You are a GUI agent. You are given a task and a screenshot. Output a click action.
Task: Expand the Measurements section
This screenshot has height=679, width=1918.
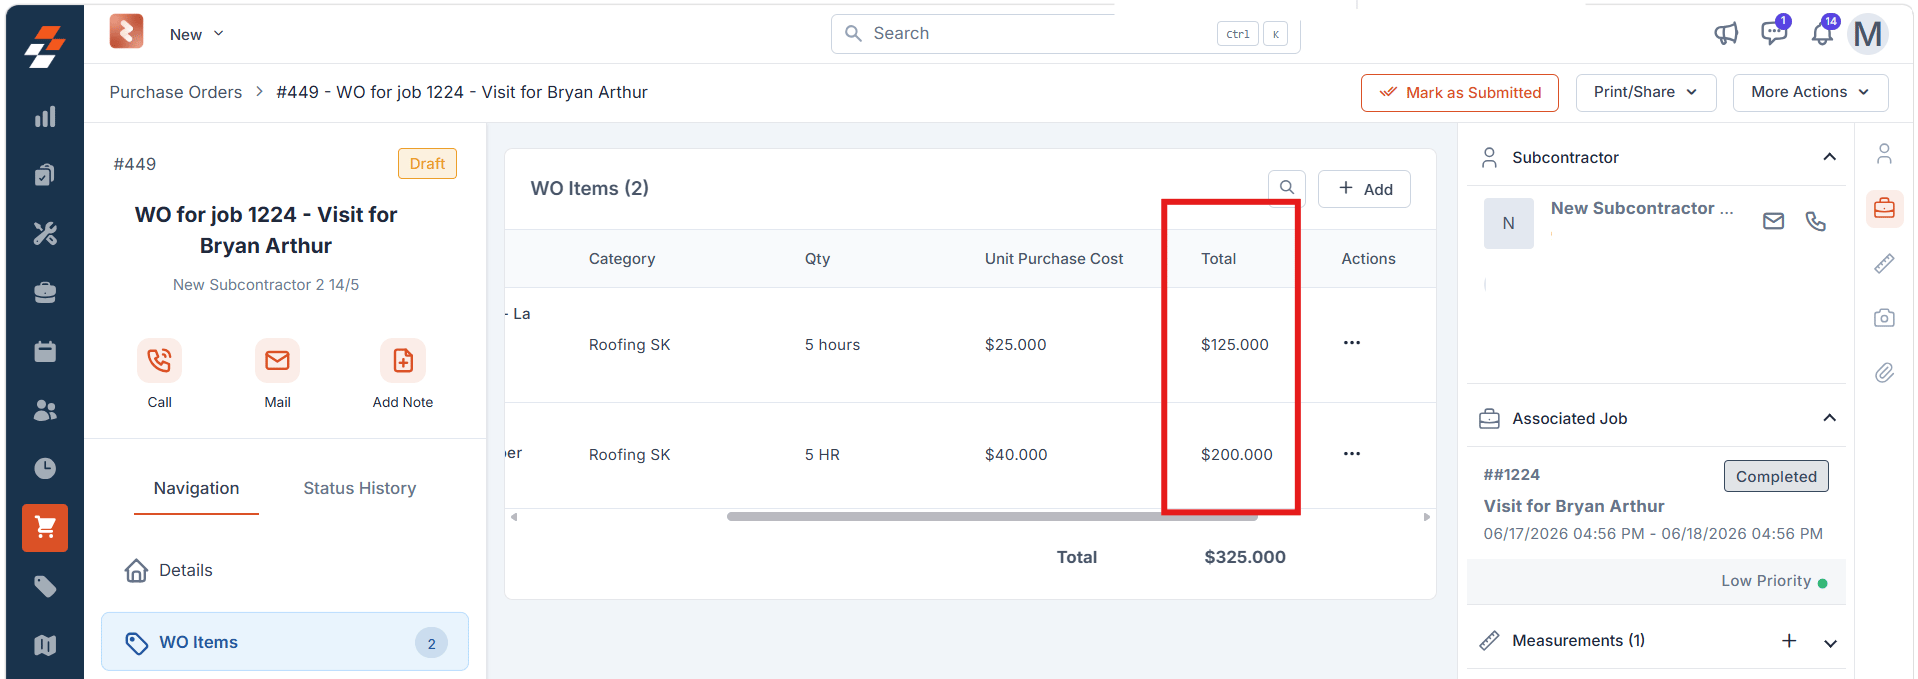click(1830, 642)
